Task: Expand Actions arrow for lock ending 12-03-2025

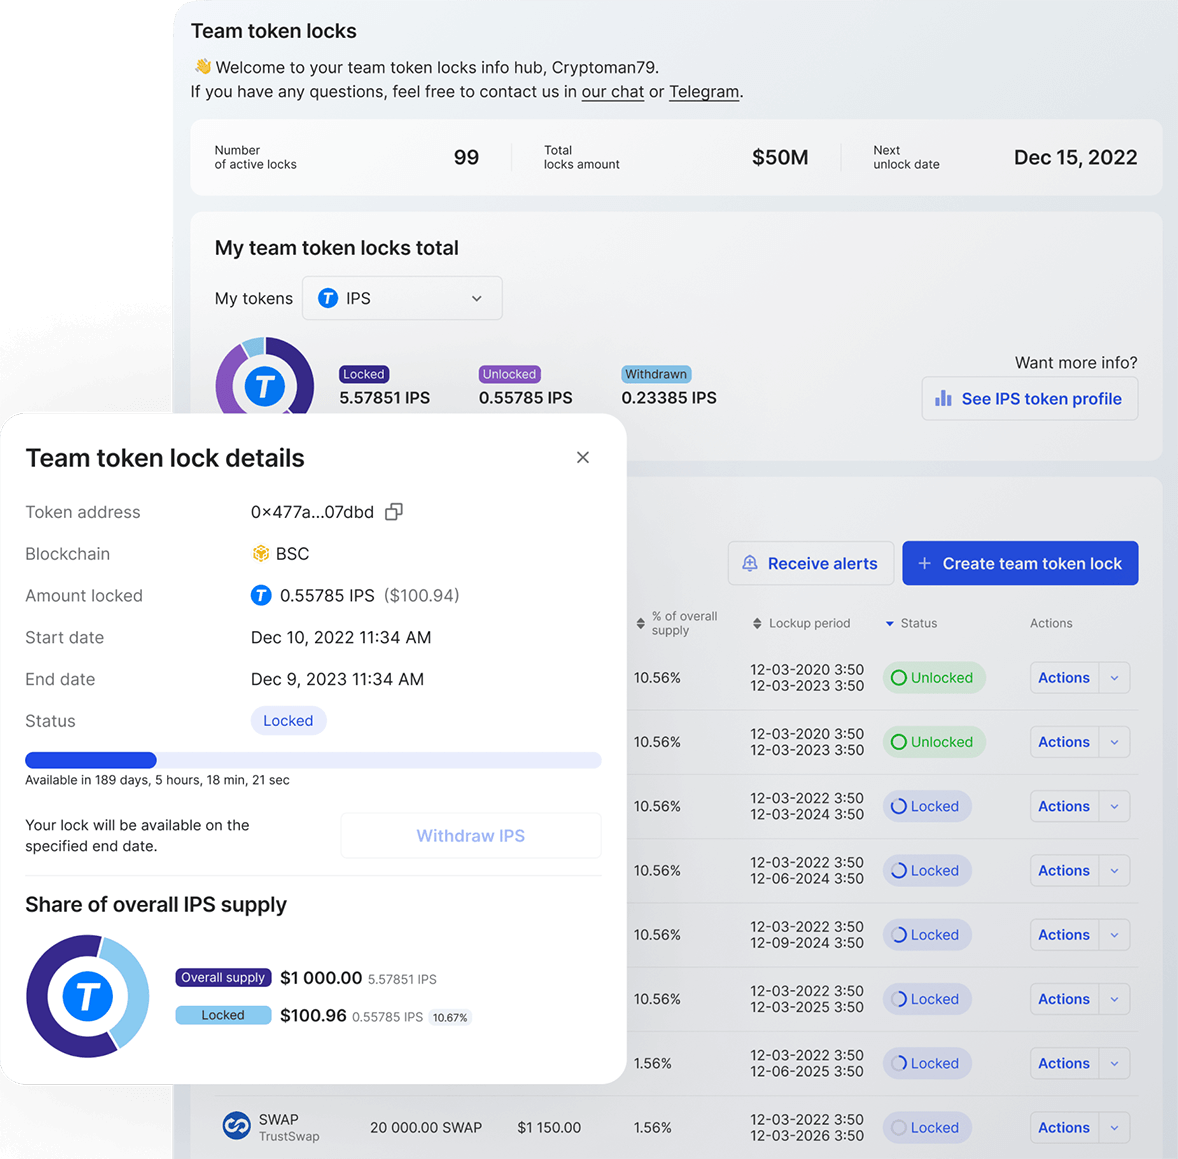Action: click(1114, 999)
